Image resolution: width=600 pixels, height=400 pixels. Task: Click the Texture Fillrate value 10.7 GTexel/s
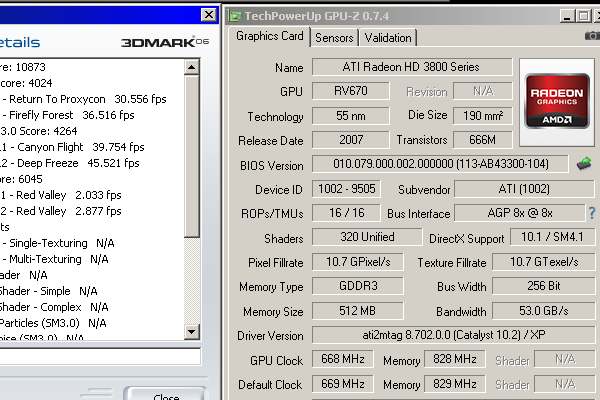[x=544, y=262]
